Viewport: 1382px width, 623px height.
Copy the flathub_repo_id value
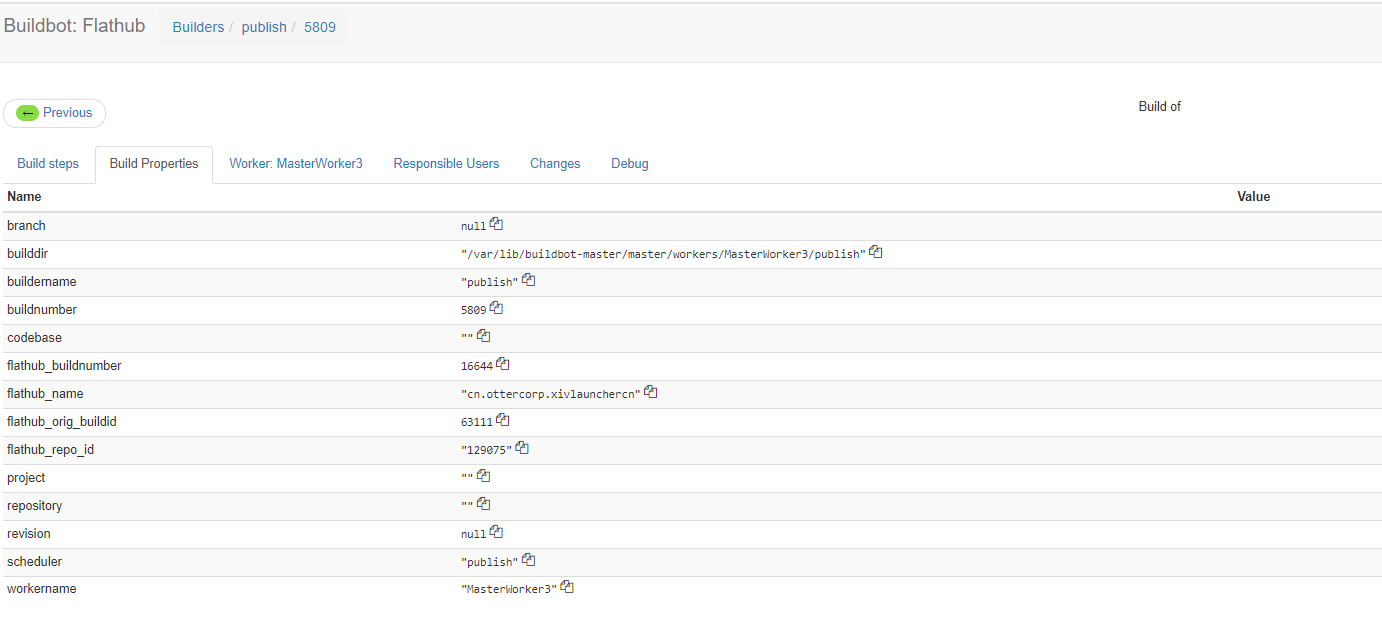pos(521,447)
